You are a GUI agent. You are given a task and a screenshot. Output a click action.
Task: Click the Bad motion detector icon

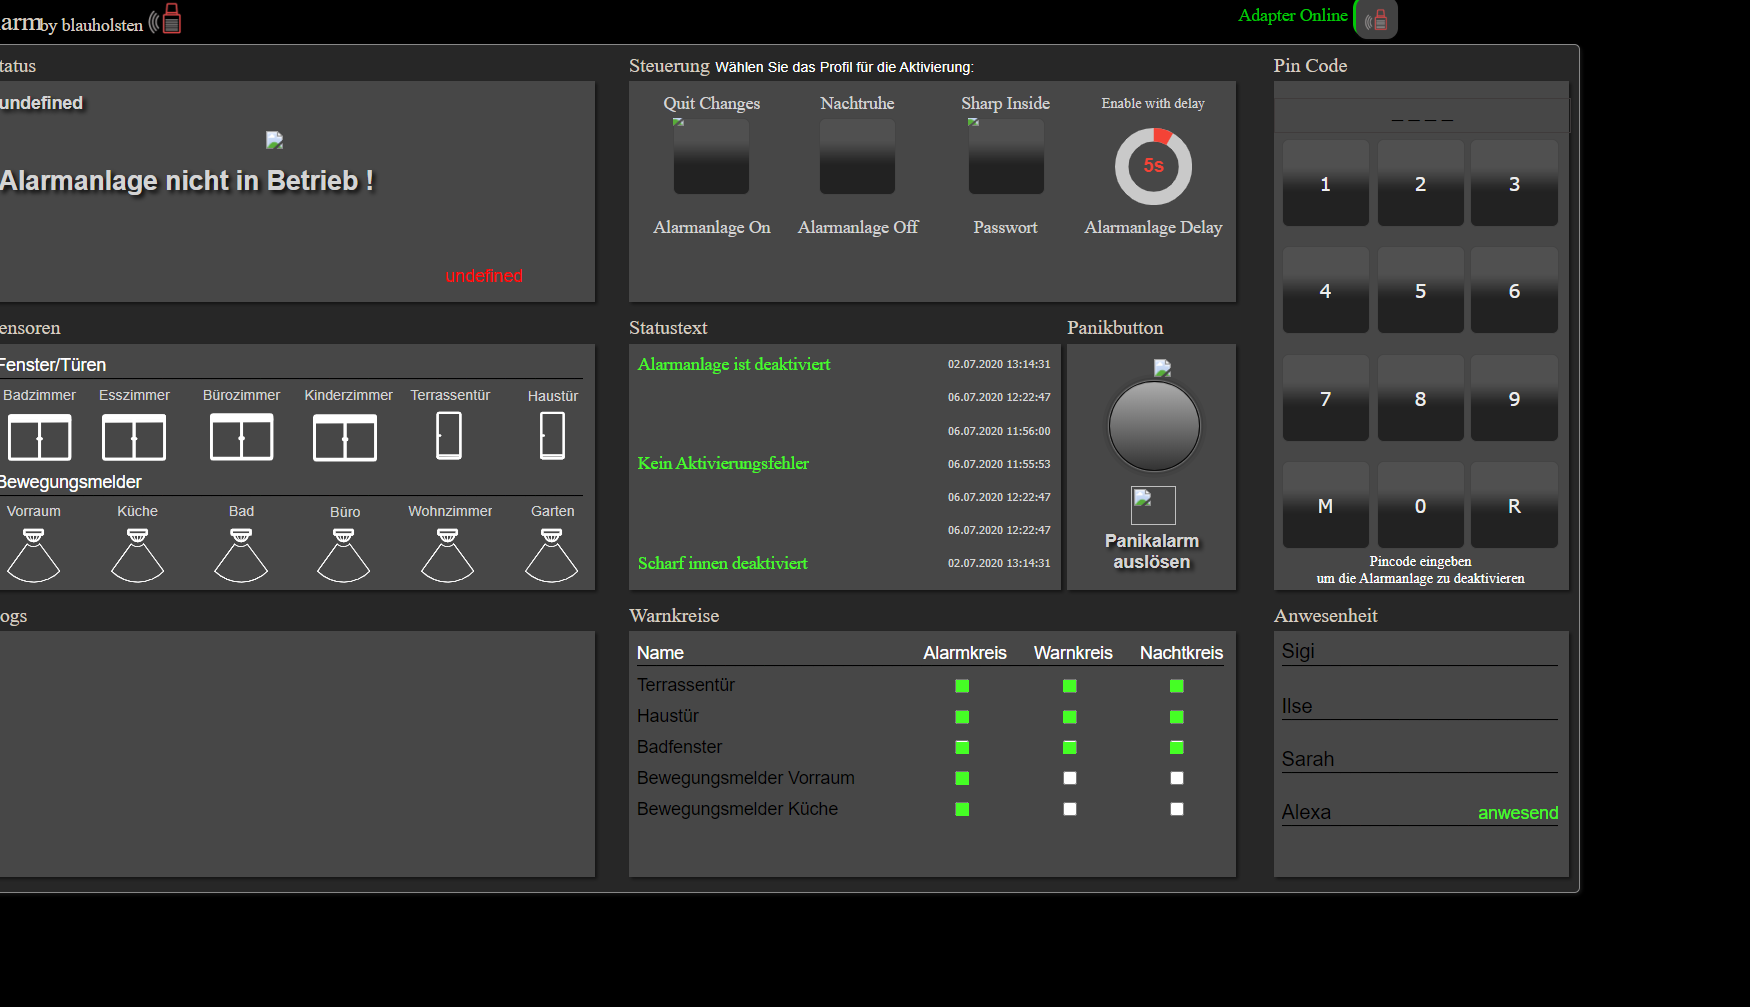pos(241,555)
